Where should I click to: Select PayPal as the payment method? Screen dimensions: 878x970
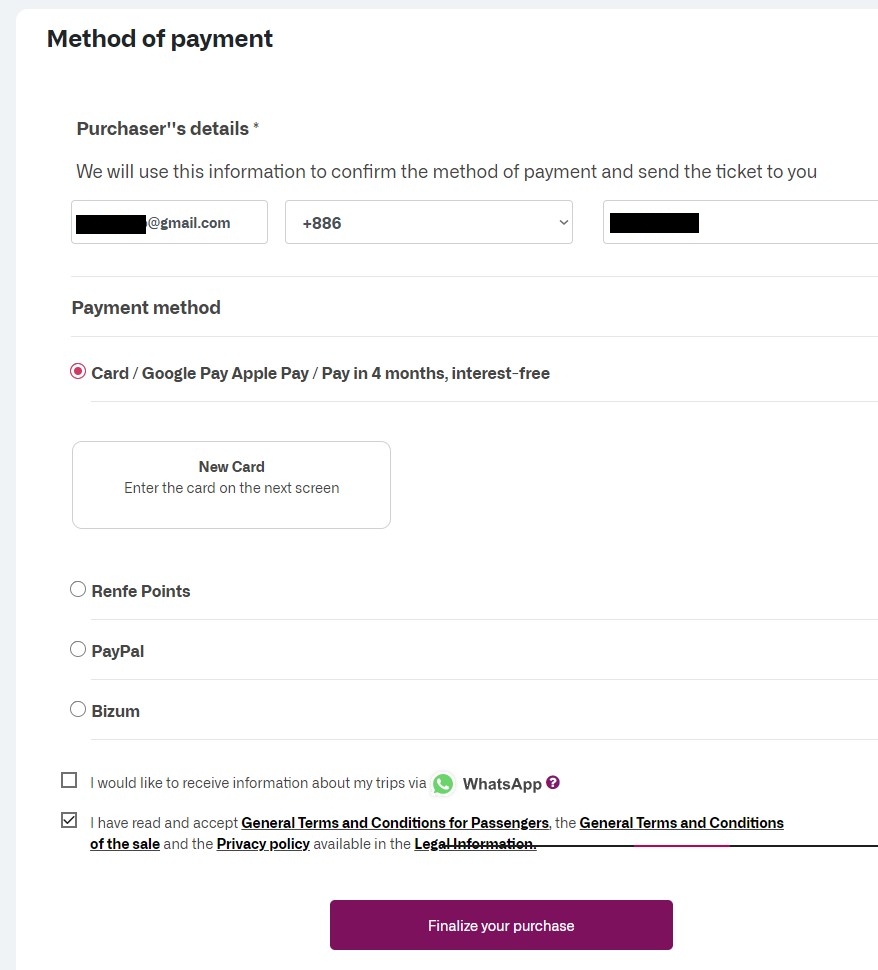coord(78,650)
